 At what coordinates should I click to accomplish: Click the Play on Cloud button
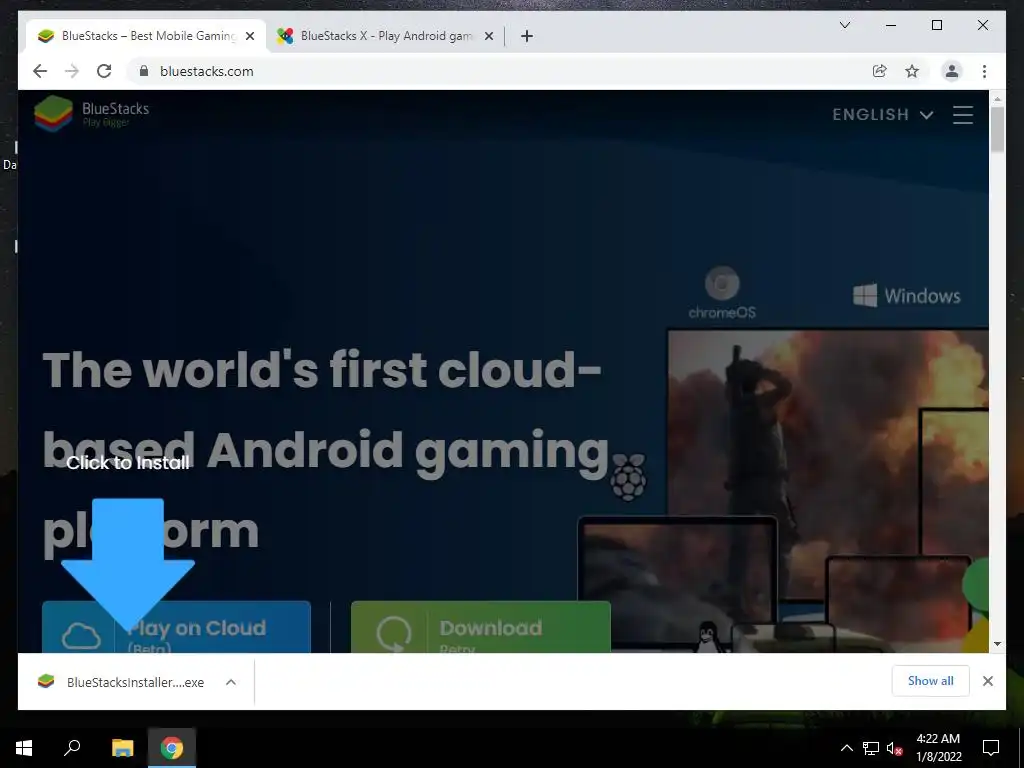pos(176,627)
